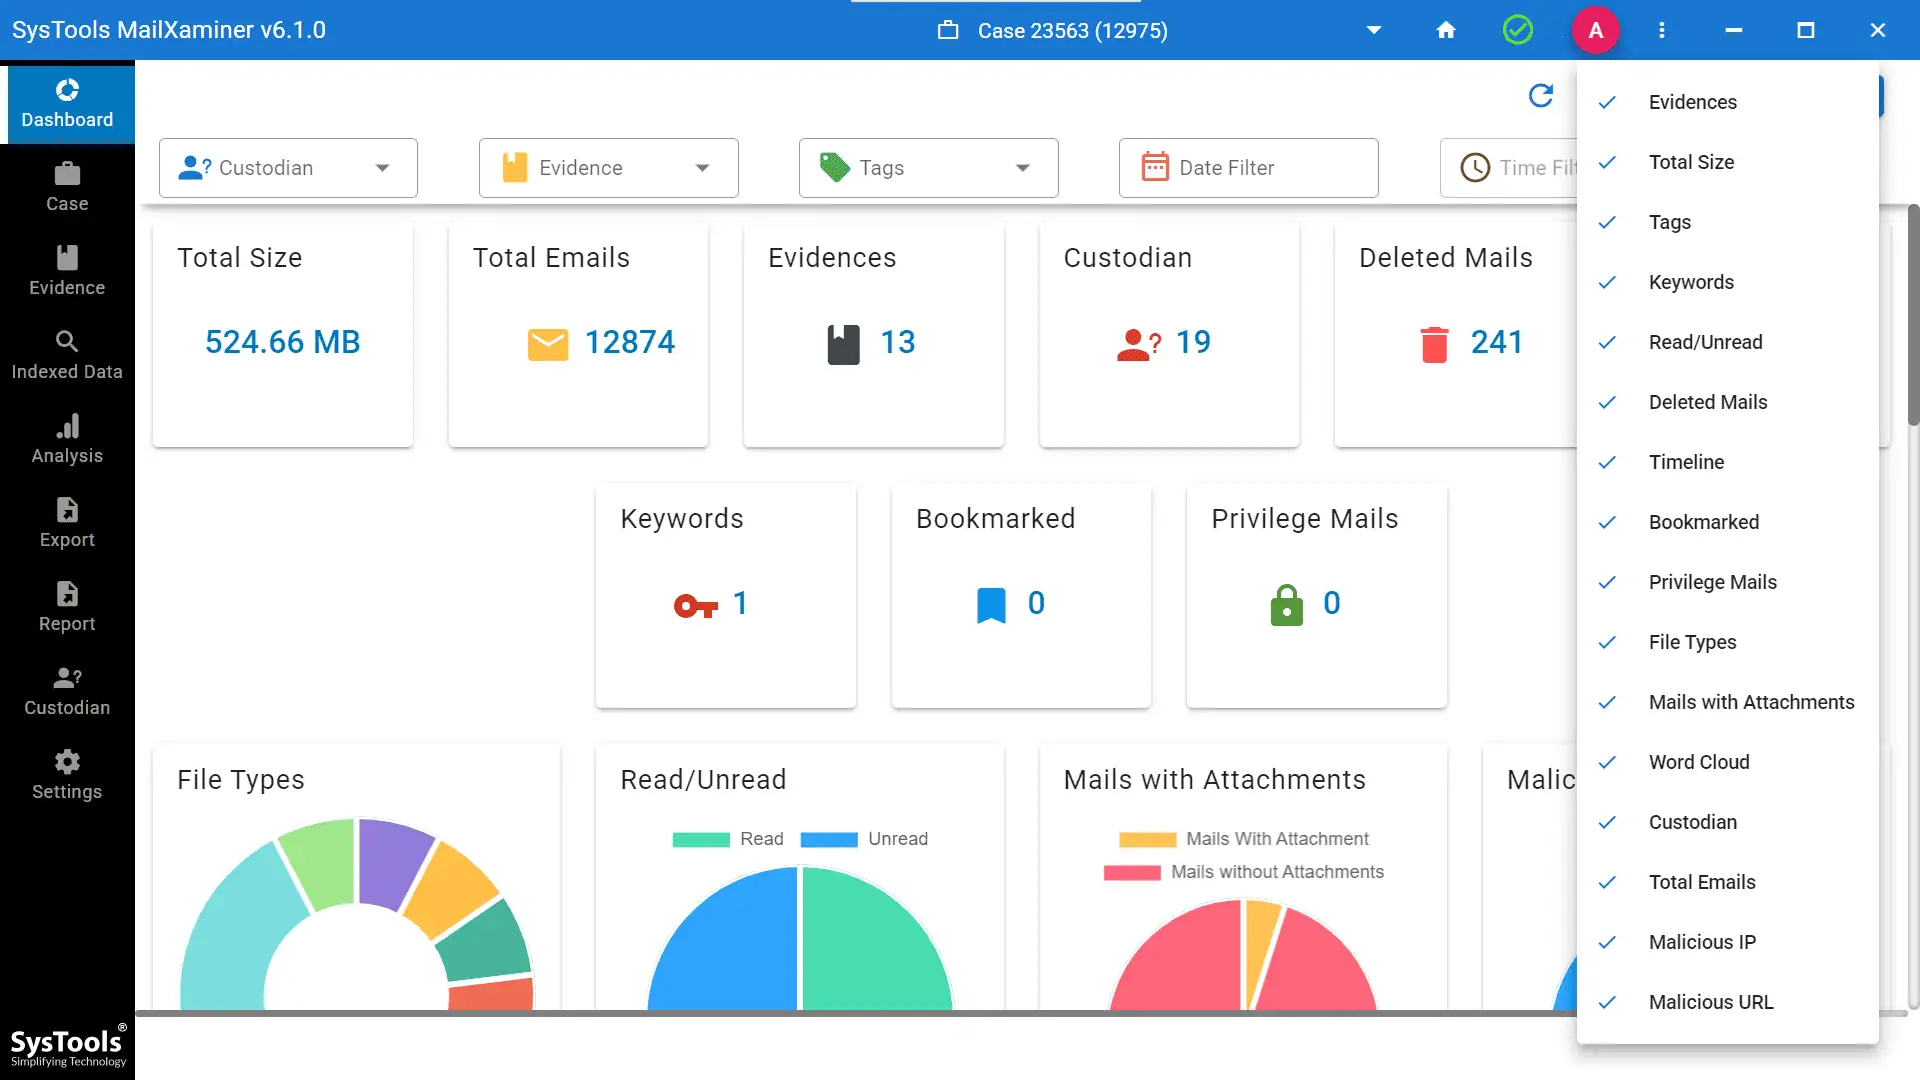Open the Case section in sidebar
Screen dimensions: 1920x1080
(x=67, y=188)
